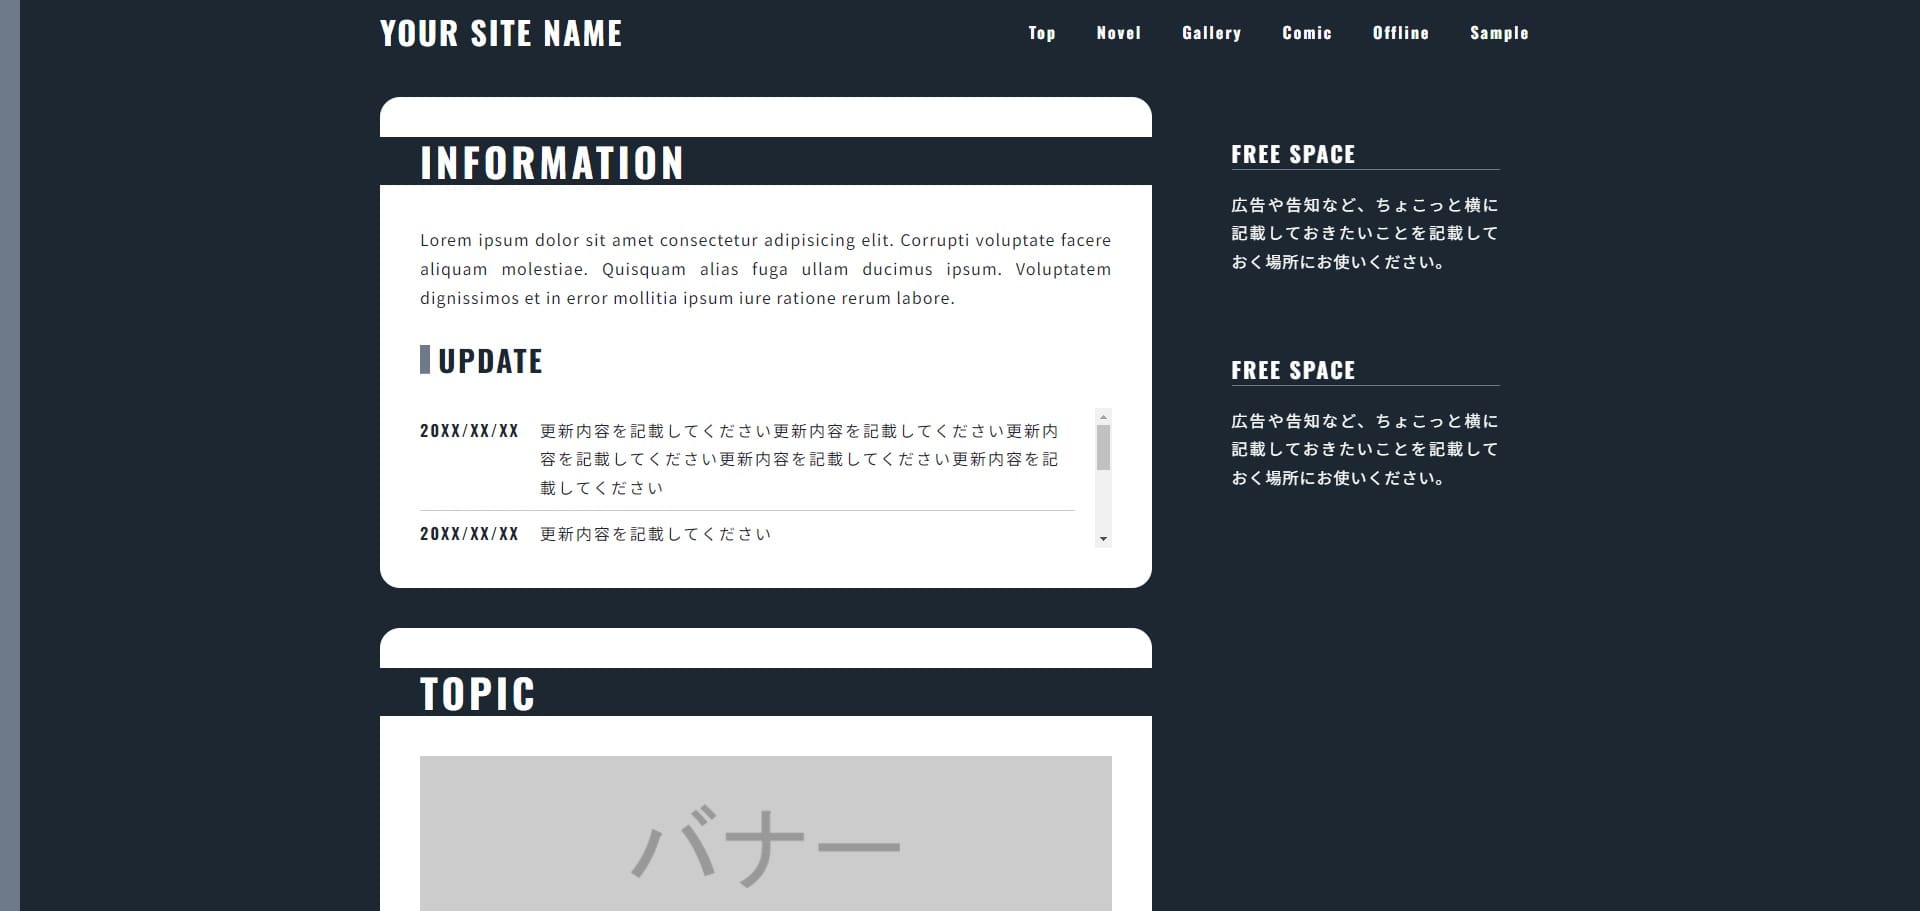Click the YOUR SITE NAME logo
Screen dimensions: 1920x911
[501, 34]
